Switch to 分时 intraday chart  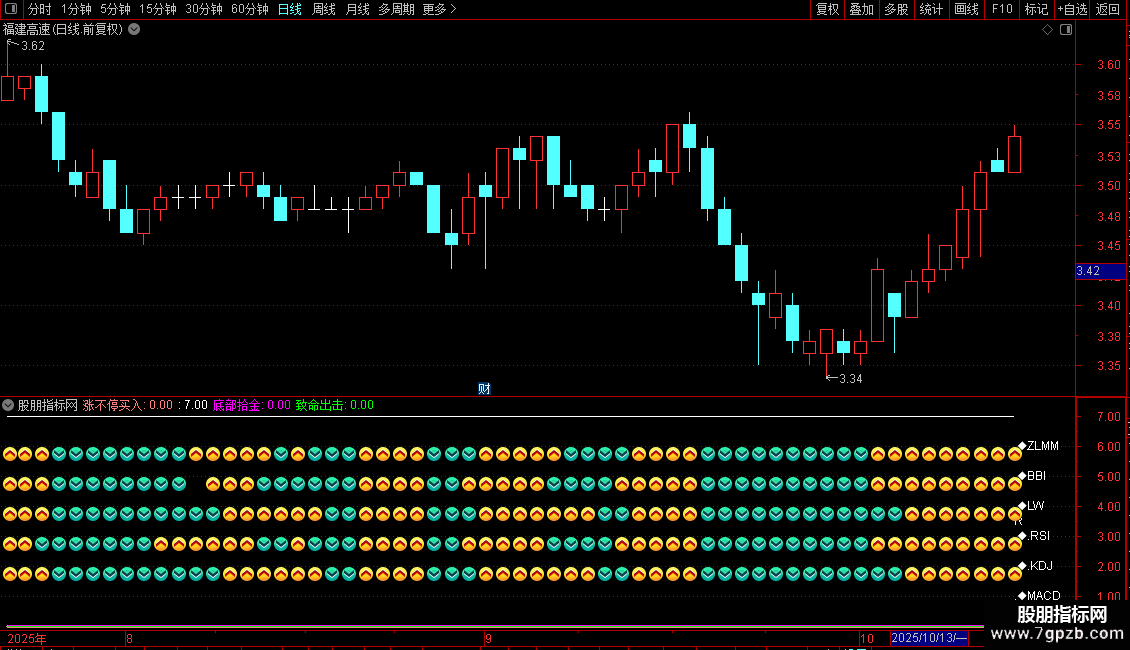(x=40, y=9)
